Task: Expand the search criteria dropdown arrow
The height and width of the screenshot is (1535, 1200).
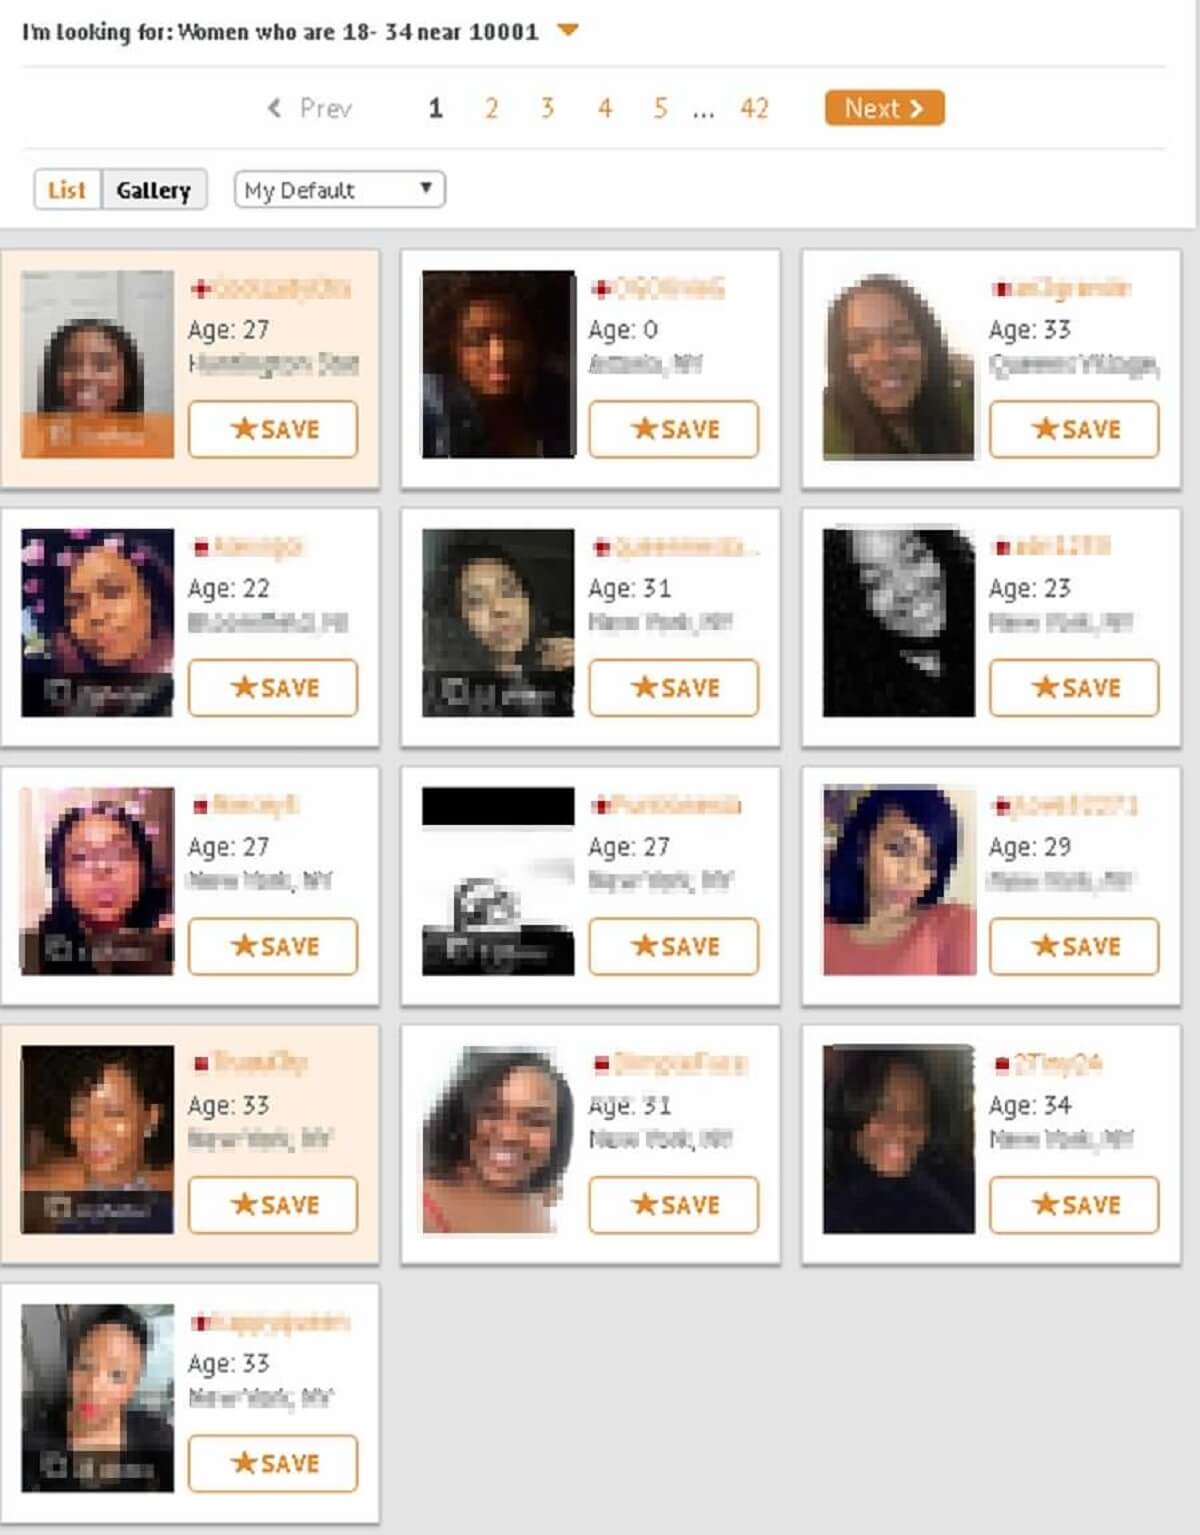Action: (x=568, y=31)
